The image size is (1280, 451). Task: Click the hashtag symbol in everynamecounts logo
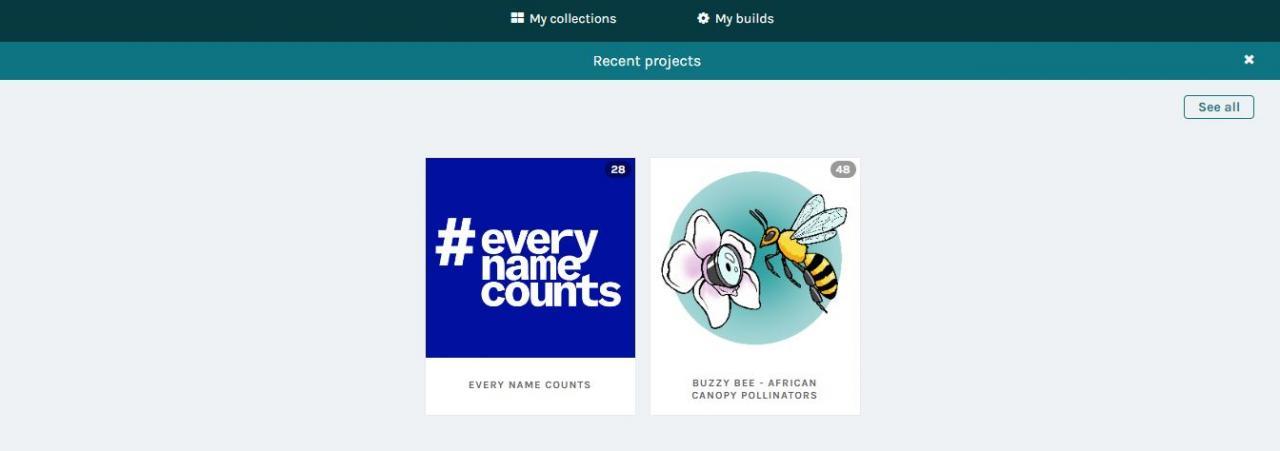click(455, 242)
